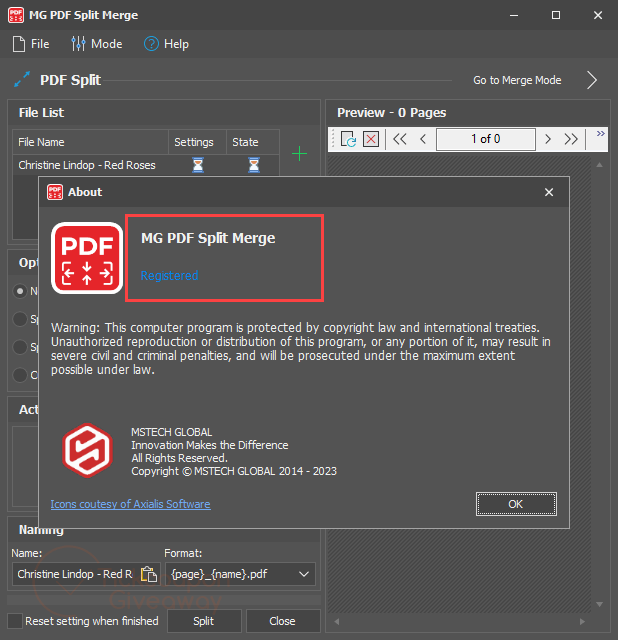Screen dimensions: 618x640
Task: Click the page number field showing 1 of 0
Action: click(x=486, y=139)
